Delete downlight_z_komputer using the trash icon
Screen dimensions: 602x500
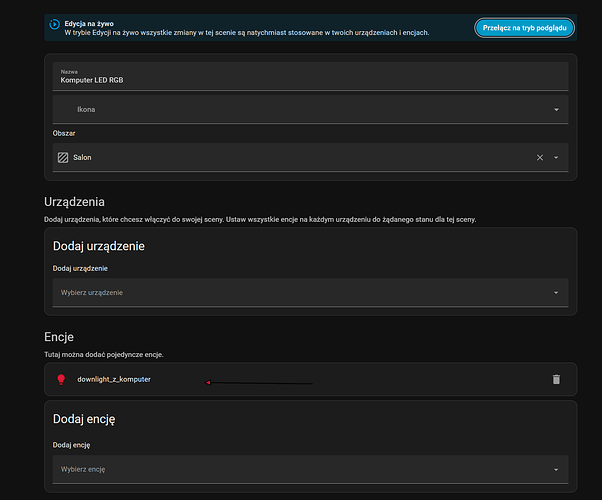tap(556, 379)
